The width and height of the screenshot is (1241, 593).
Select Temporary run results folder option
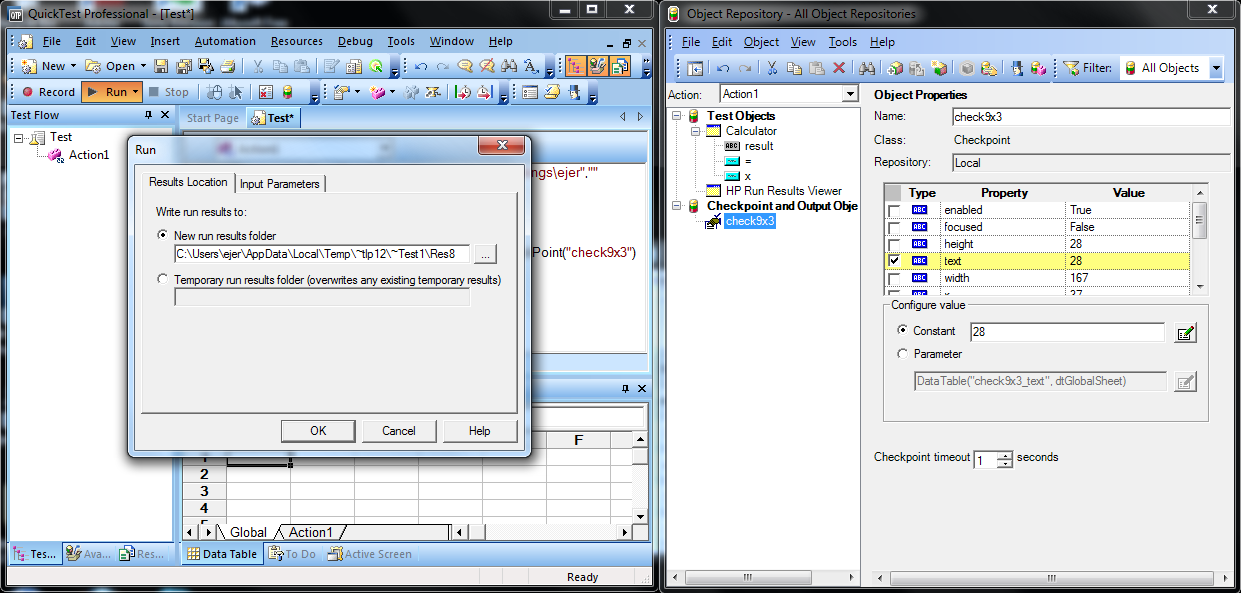[x=163, y=280]
